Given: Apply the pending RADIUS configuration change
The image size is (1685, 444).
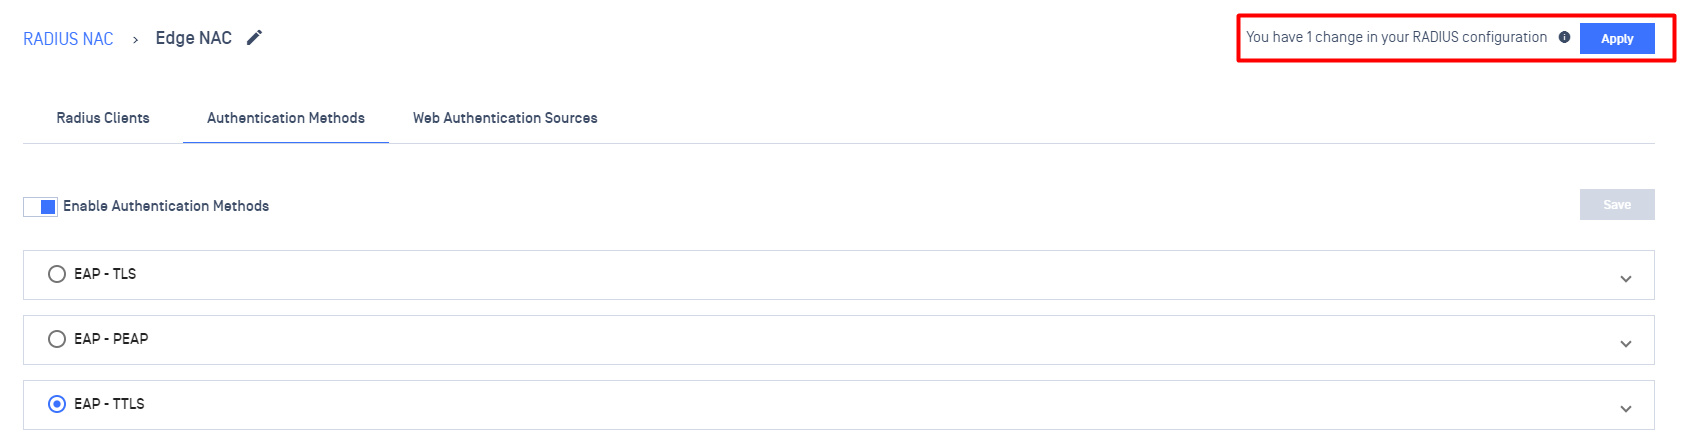Looking at the screenshot, I should tap(1616, 39).
